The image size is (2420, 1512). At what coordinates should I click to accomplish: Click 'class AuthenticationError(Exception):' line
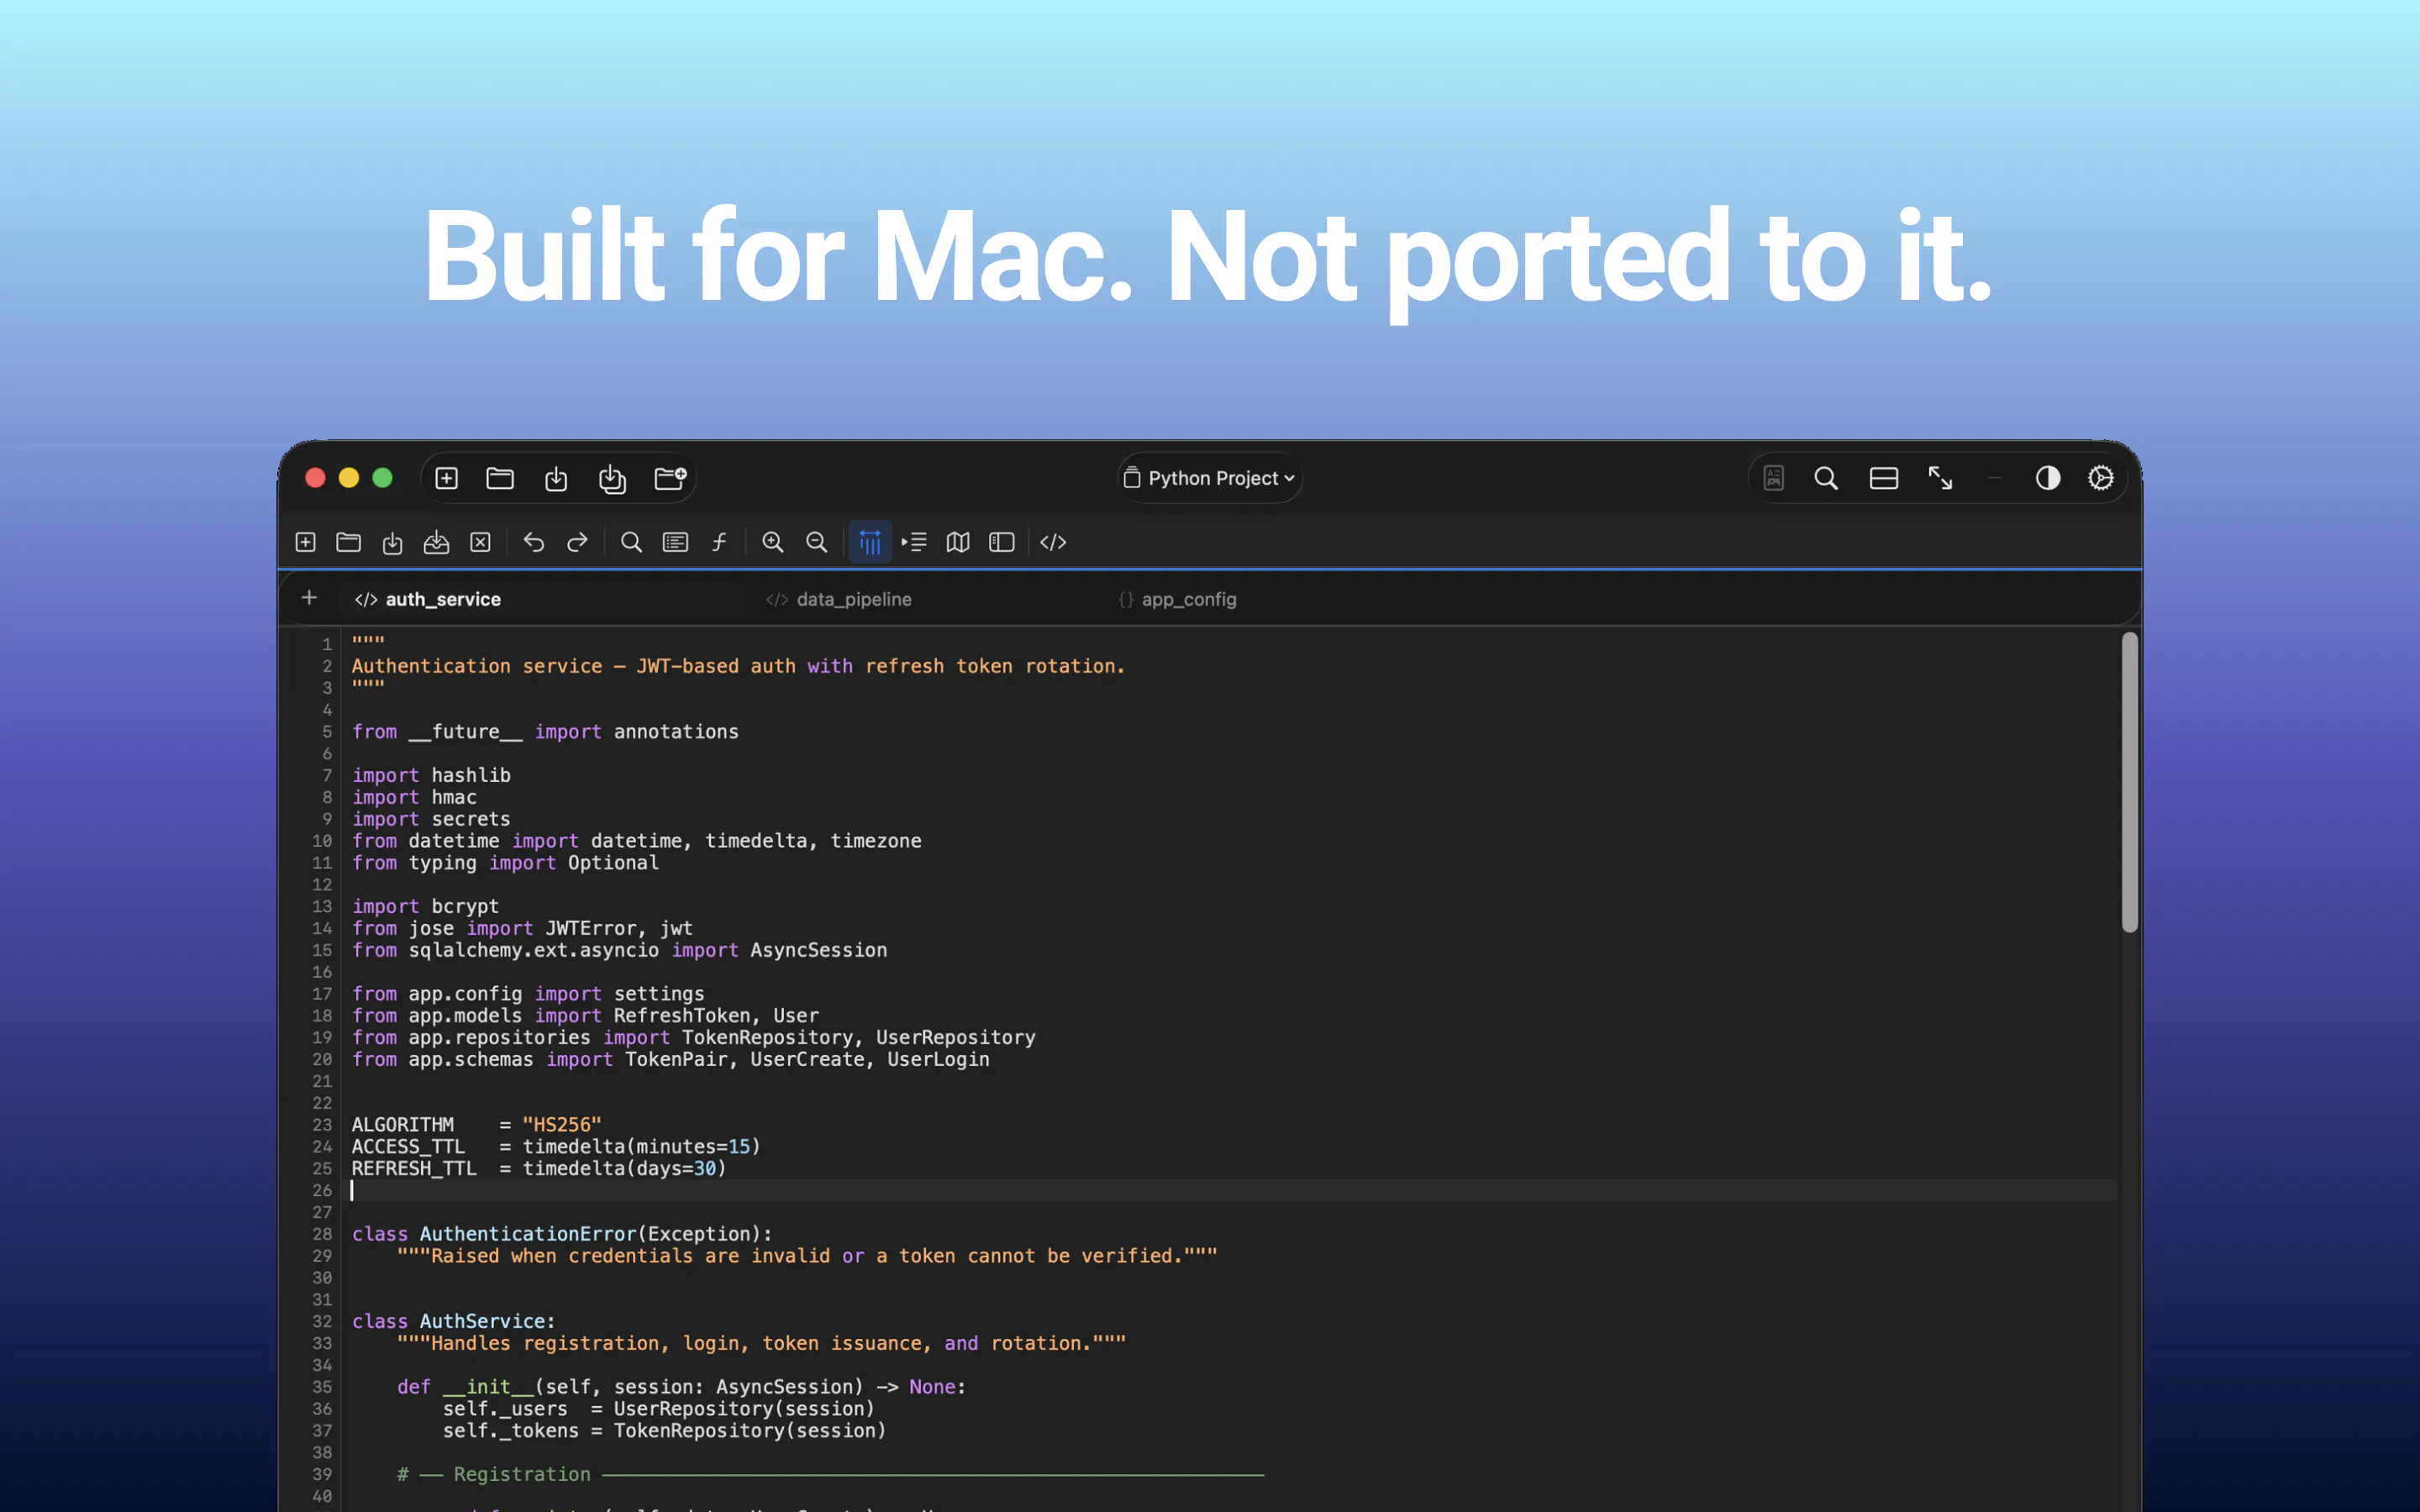click(562, 1234)
